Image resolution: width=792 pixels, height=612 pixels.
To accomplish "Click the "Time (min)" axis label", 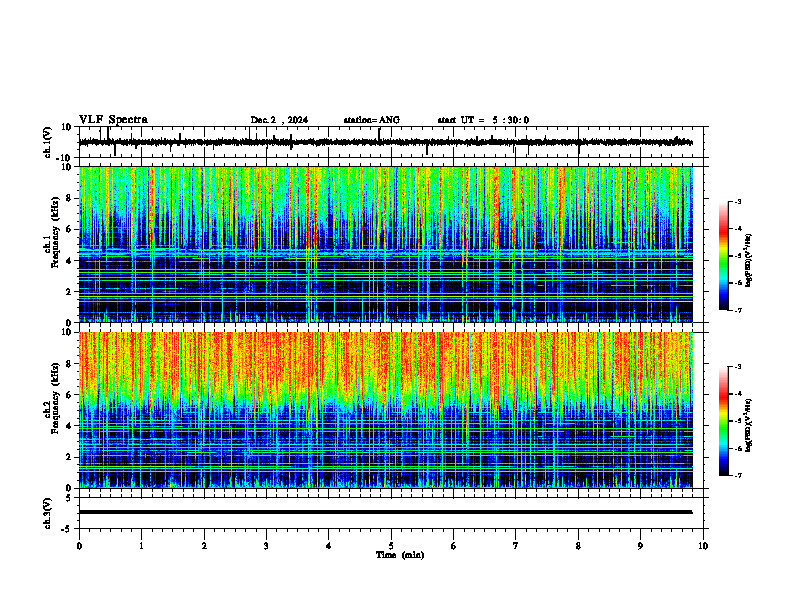I will 400,555.
